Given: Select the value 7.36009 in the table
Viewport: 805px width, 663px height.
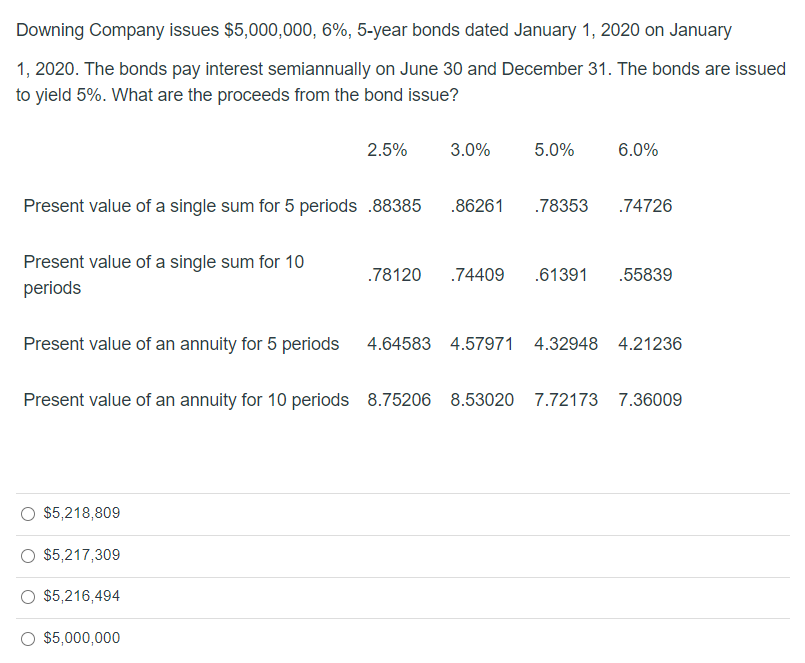Looking at the screenshot, I should pyautogui.click(x=650, y=399).
